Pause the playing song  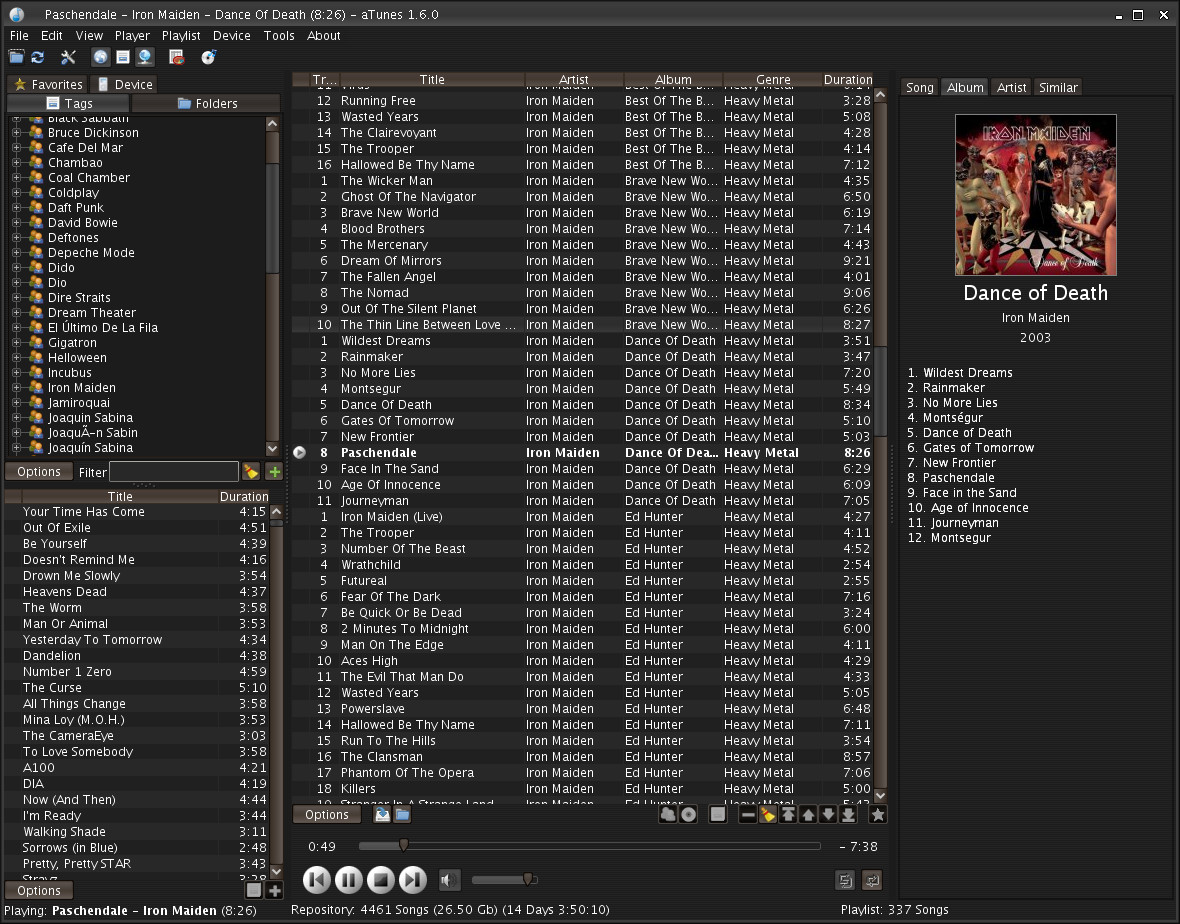click(x=348, y=880)
